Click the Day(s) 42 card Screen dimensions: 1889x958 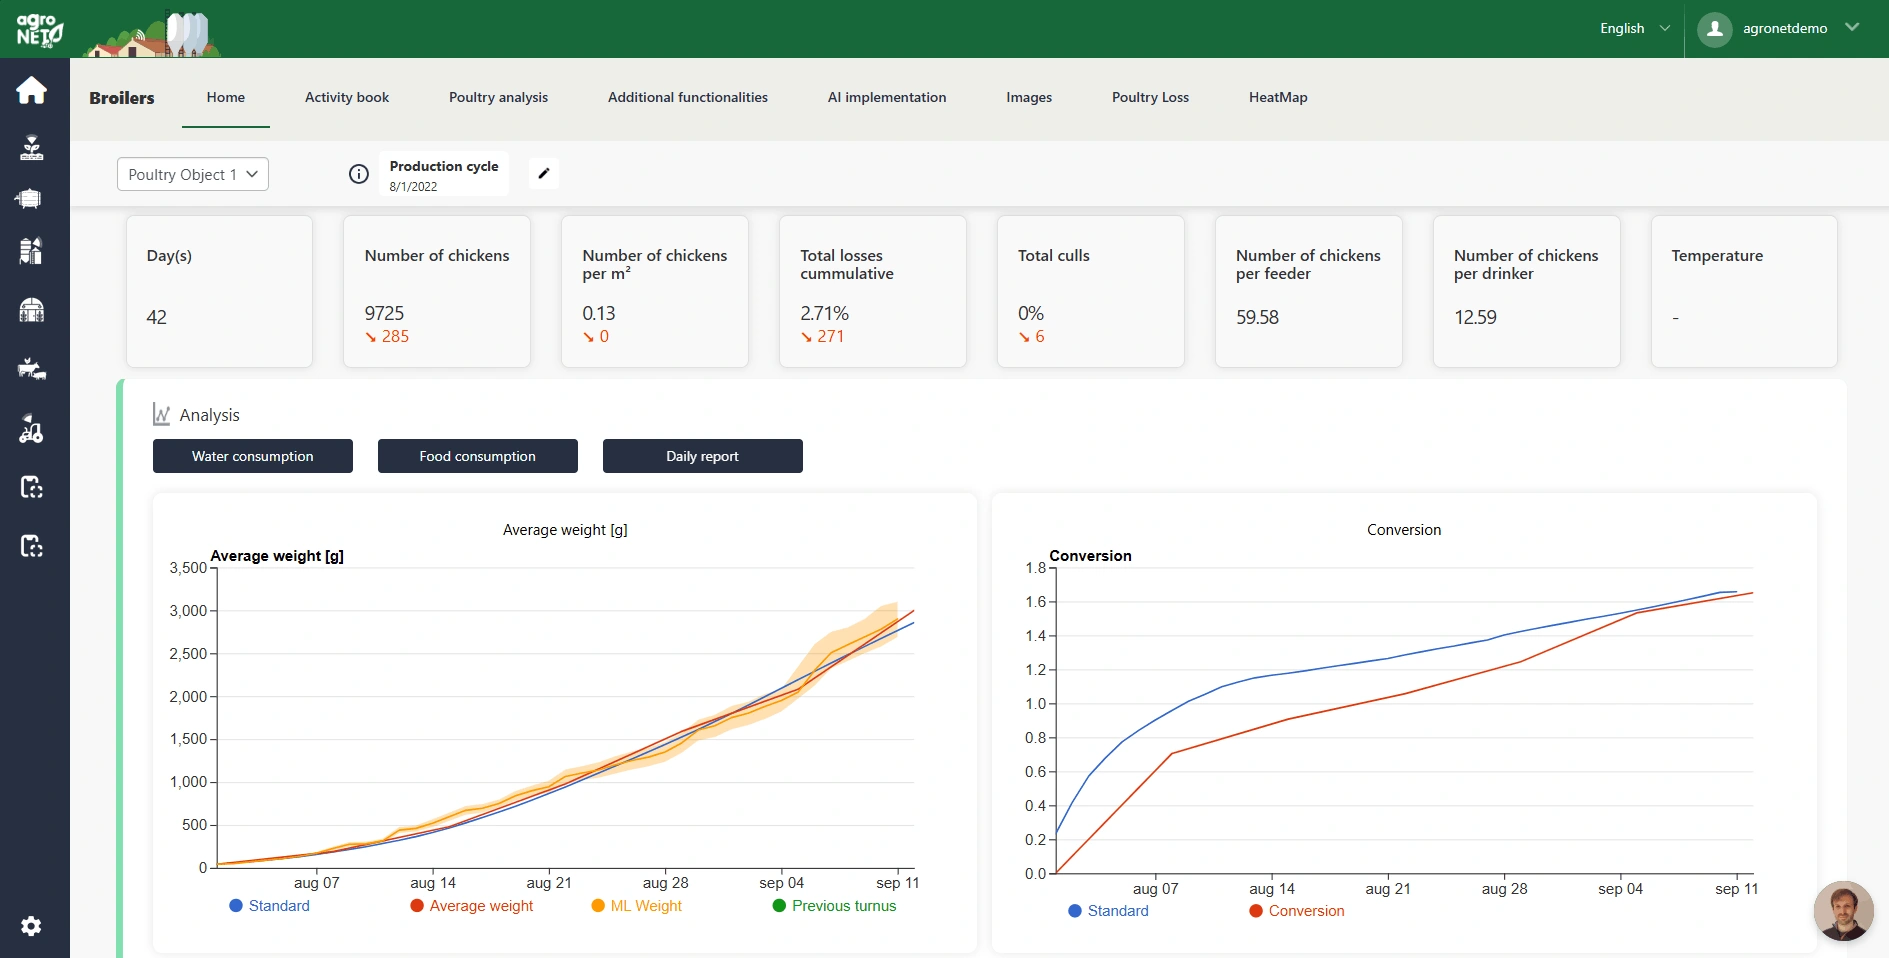pos(219,291)
